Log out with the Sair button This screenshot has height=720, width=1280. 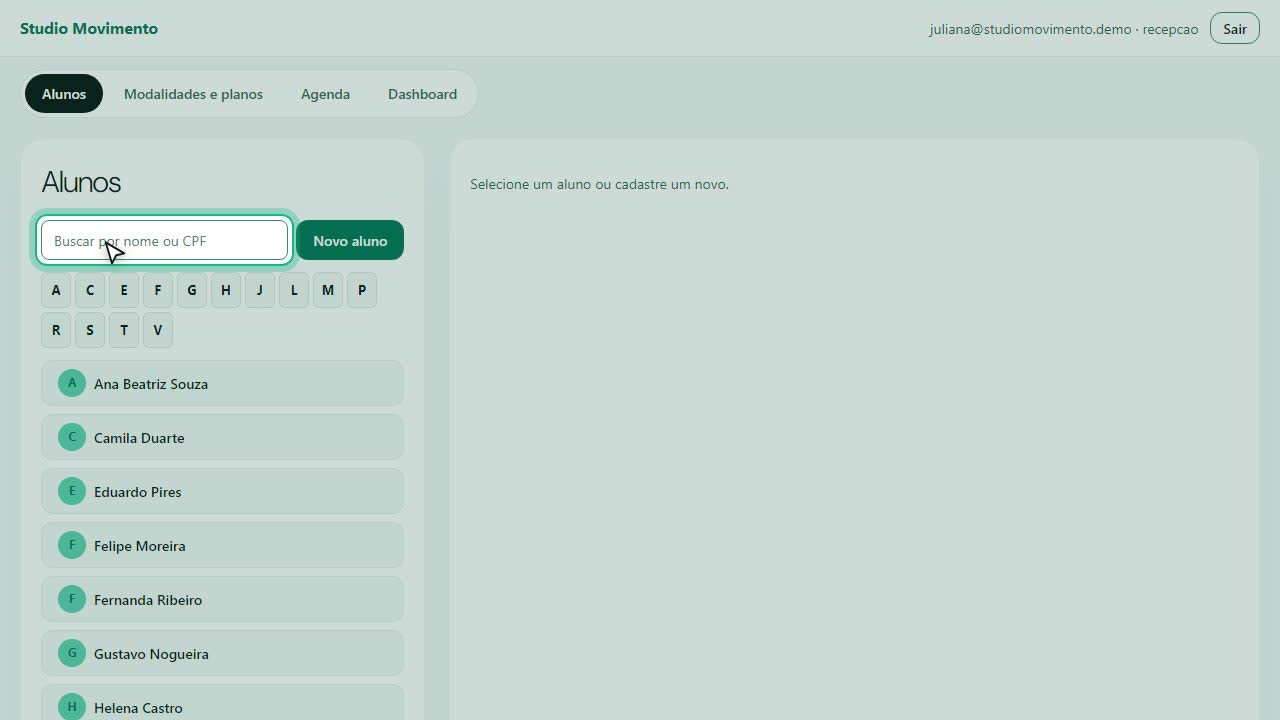tap(1235, 28)
